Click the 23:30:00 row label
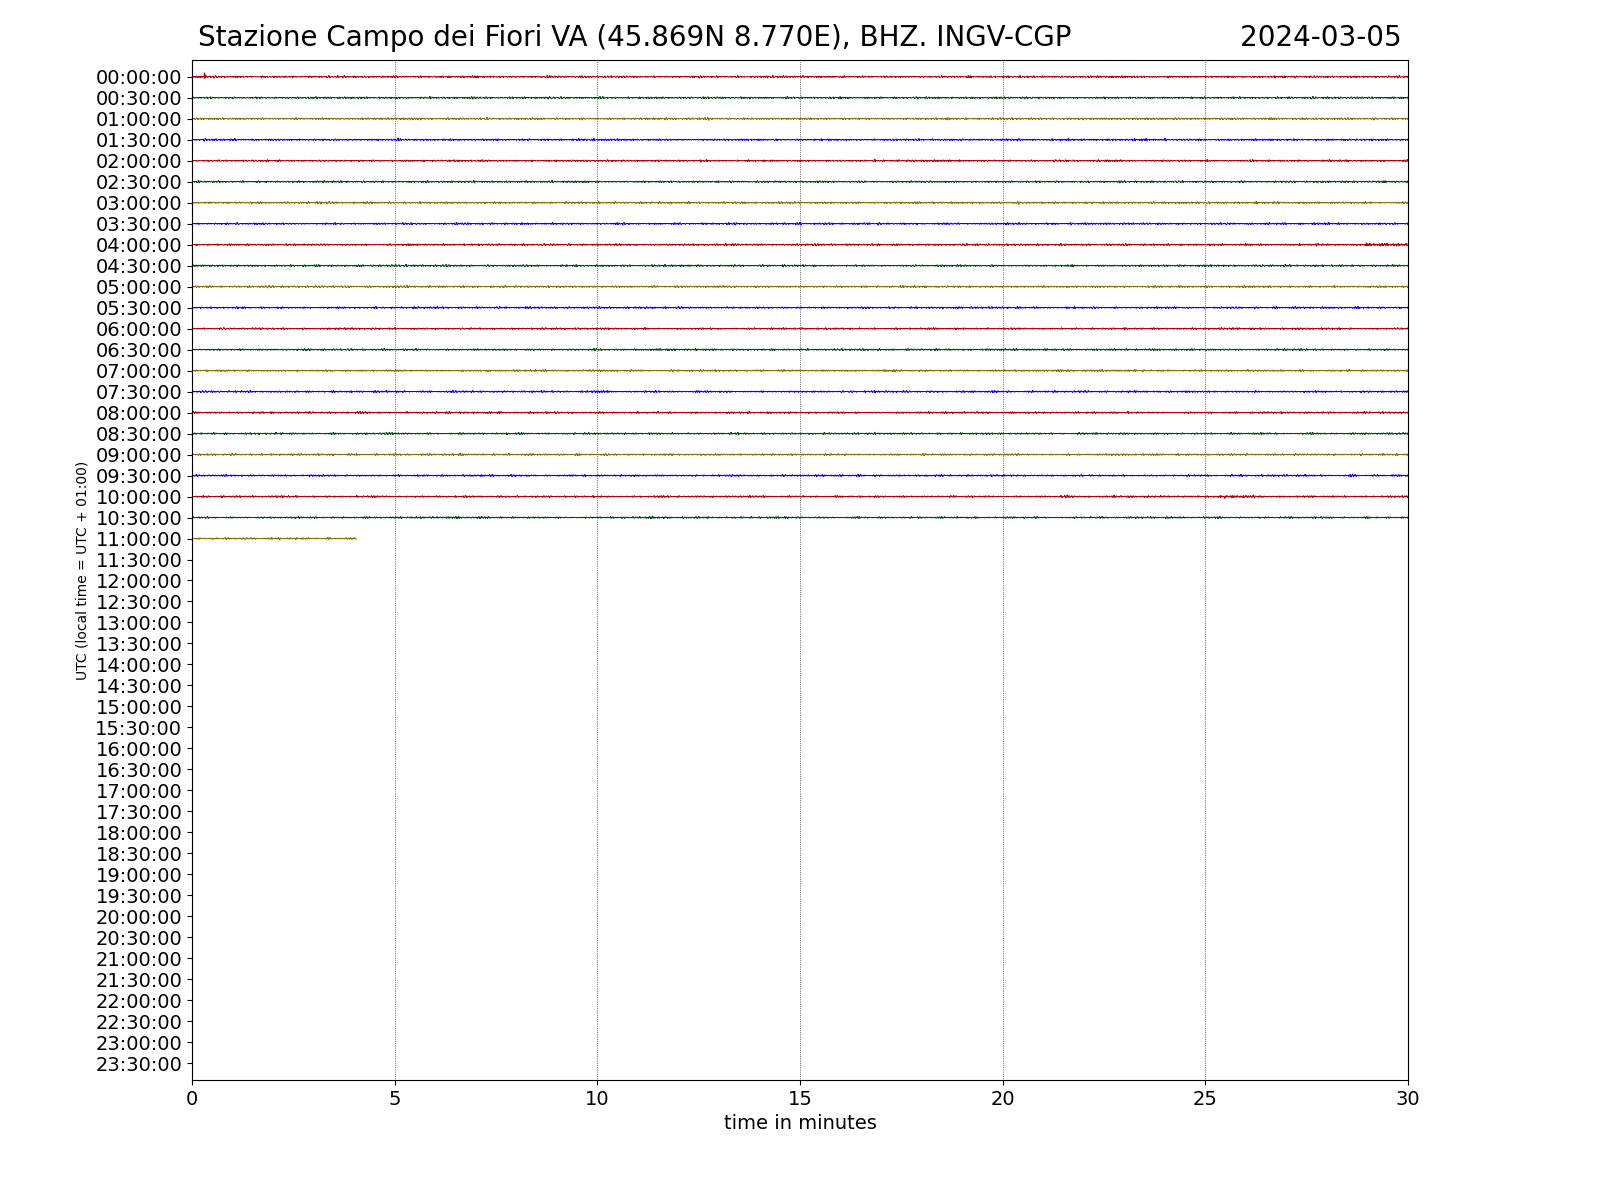1600x1200 pixels. (x=139, y=1064)
